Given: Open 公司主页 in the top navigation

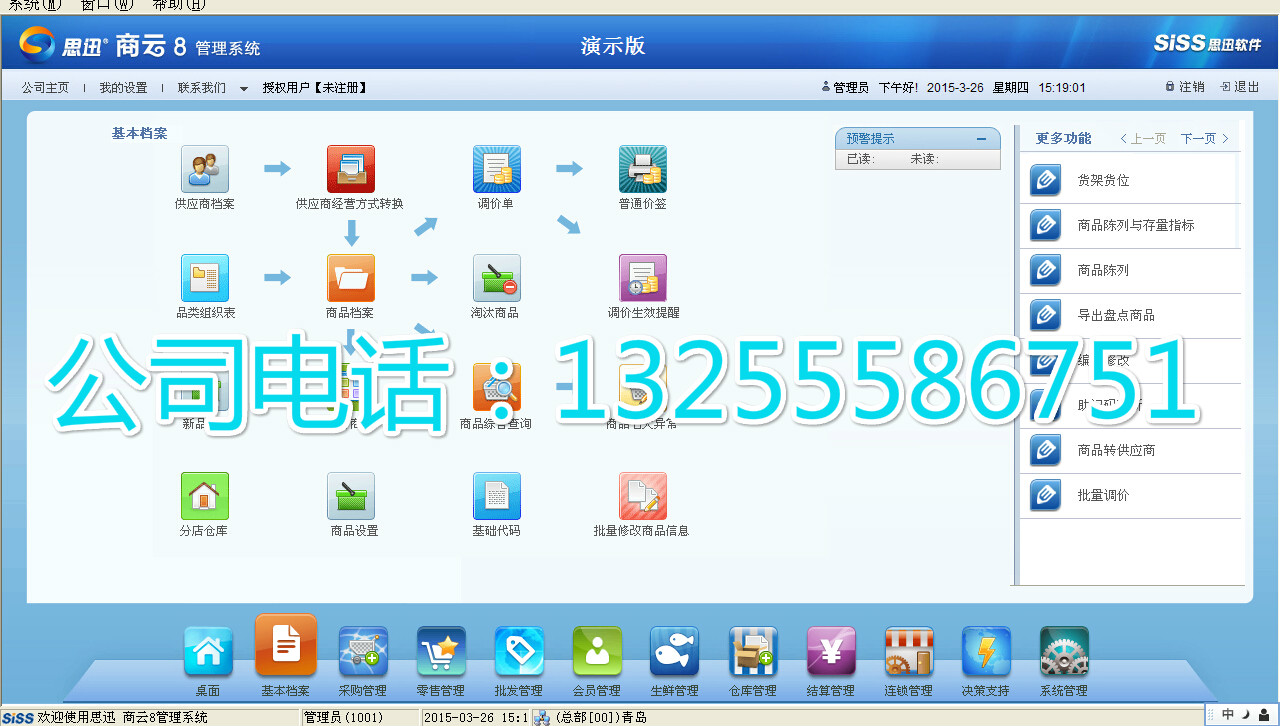Looking at the screenshot, I should point(46,88).
